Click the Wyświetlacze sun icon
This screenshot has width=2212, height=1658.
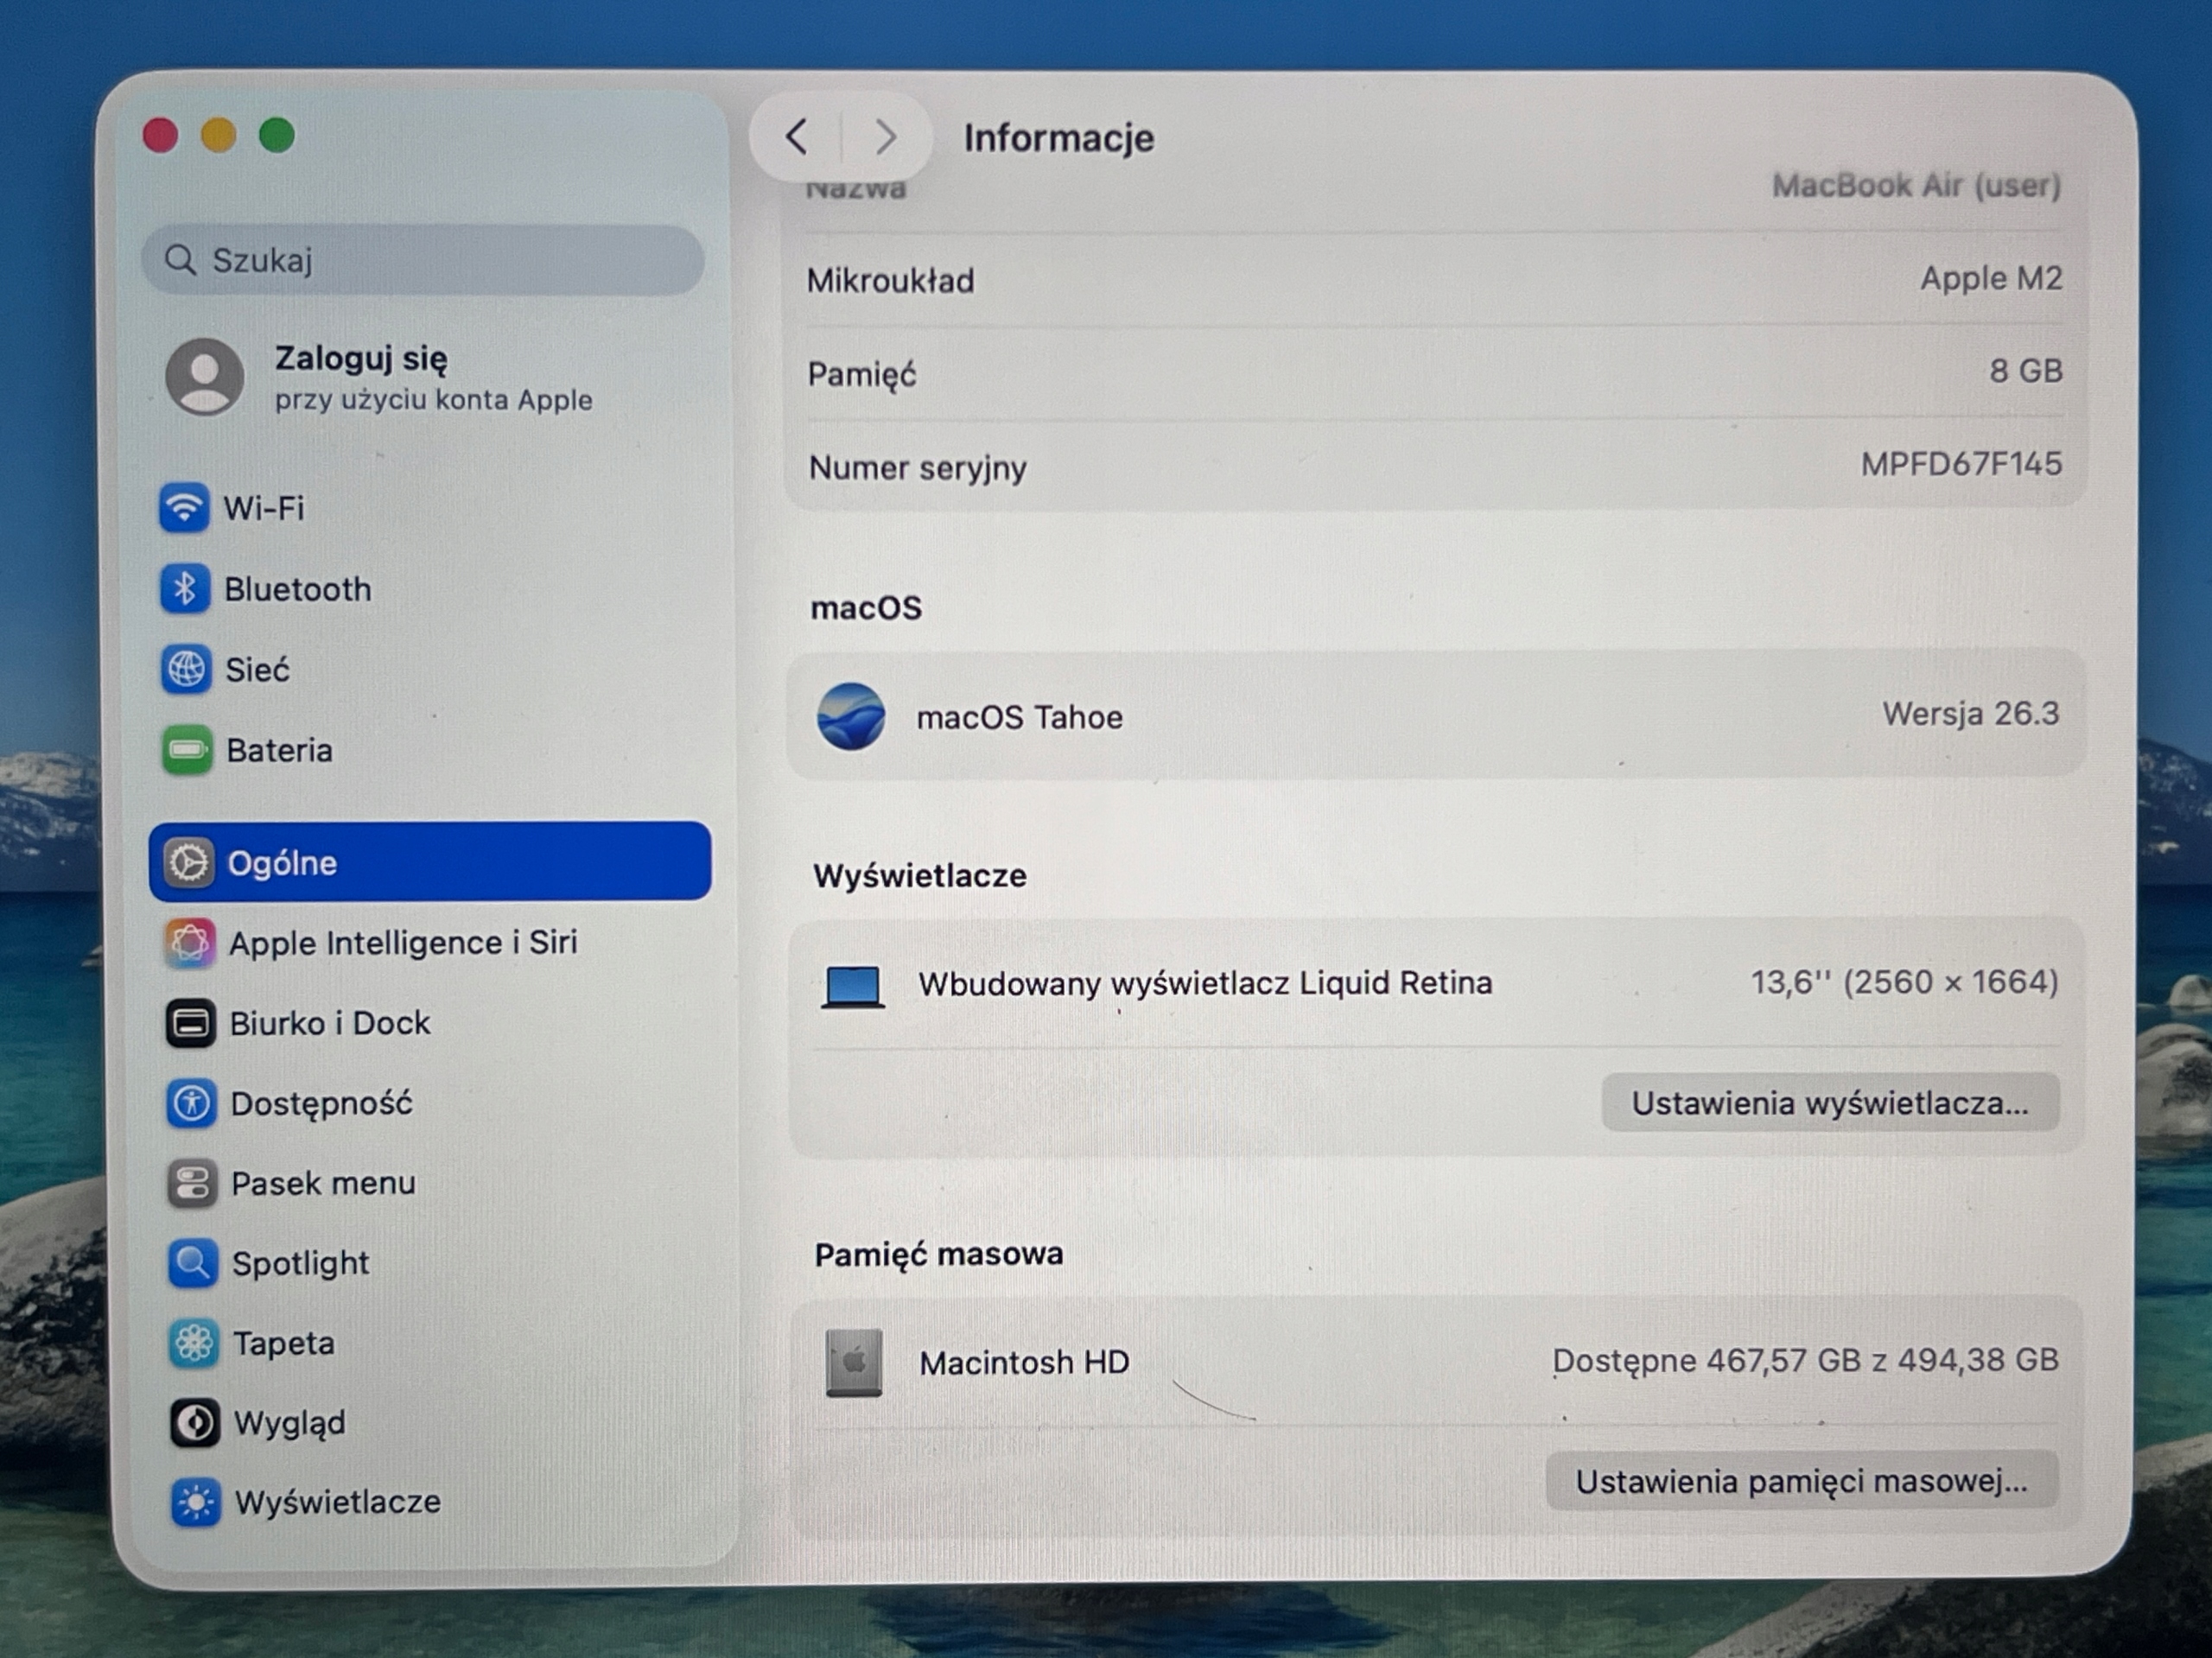pyautogui.click(x=196, y=1502)
